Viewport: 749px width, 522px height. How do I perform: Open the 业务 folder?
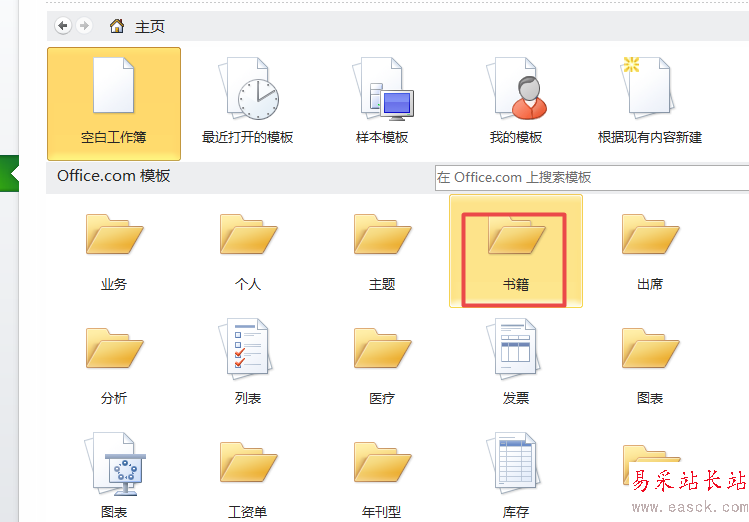click(x=114, y=251)
